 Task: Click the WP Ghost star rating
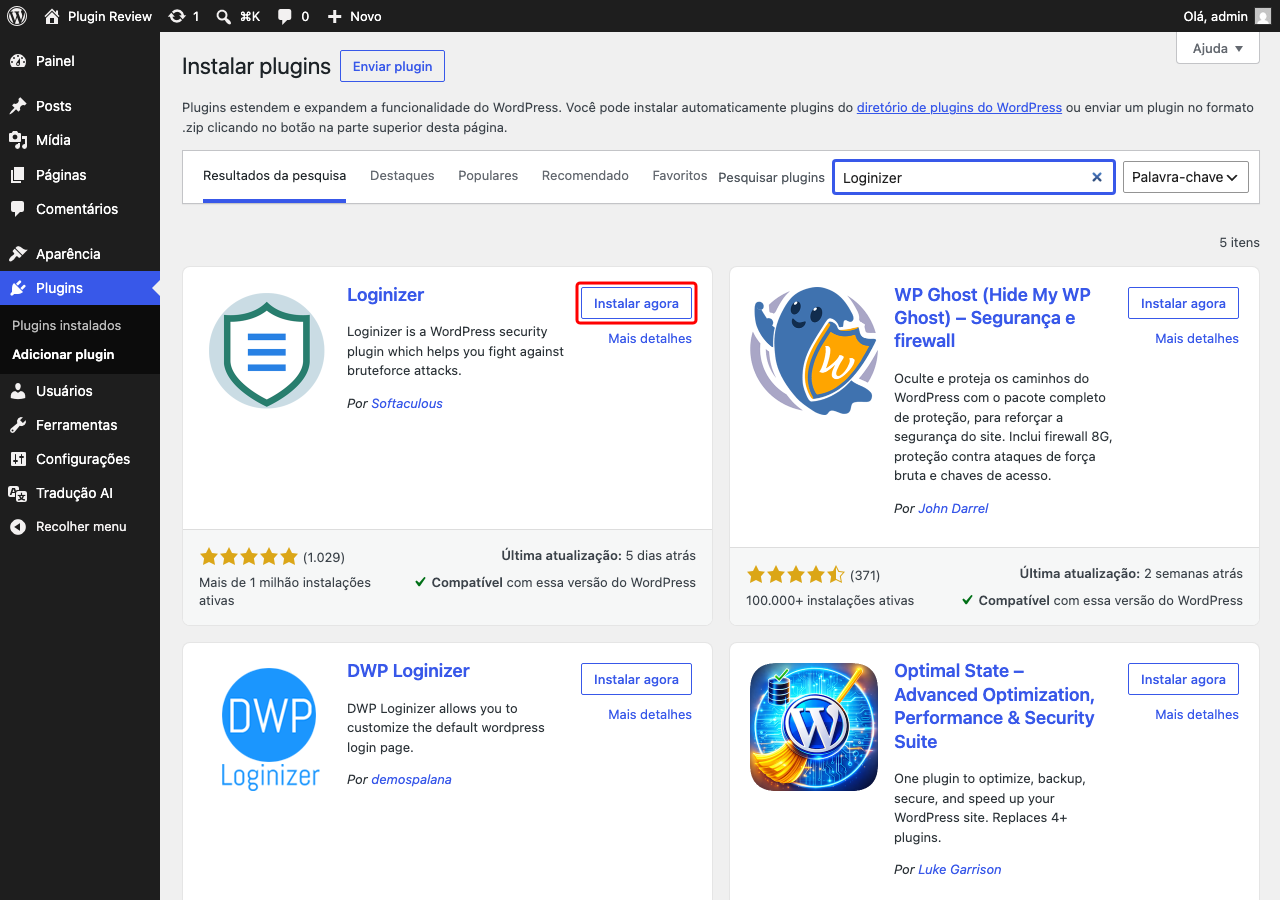[x=796, y=575]
